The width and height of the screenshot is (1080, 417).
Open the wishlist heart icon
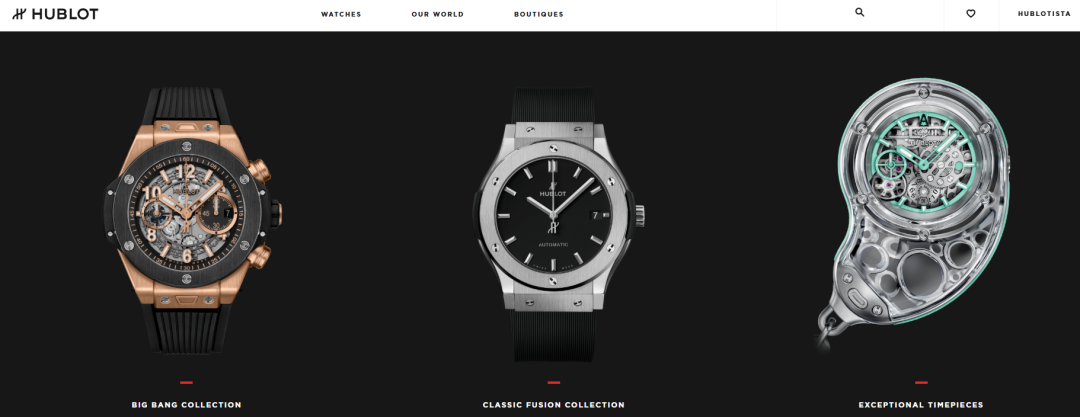tap(970, 13)
